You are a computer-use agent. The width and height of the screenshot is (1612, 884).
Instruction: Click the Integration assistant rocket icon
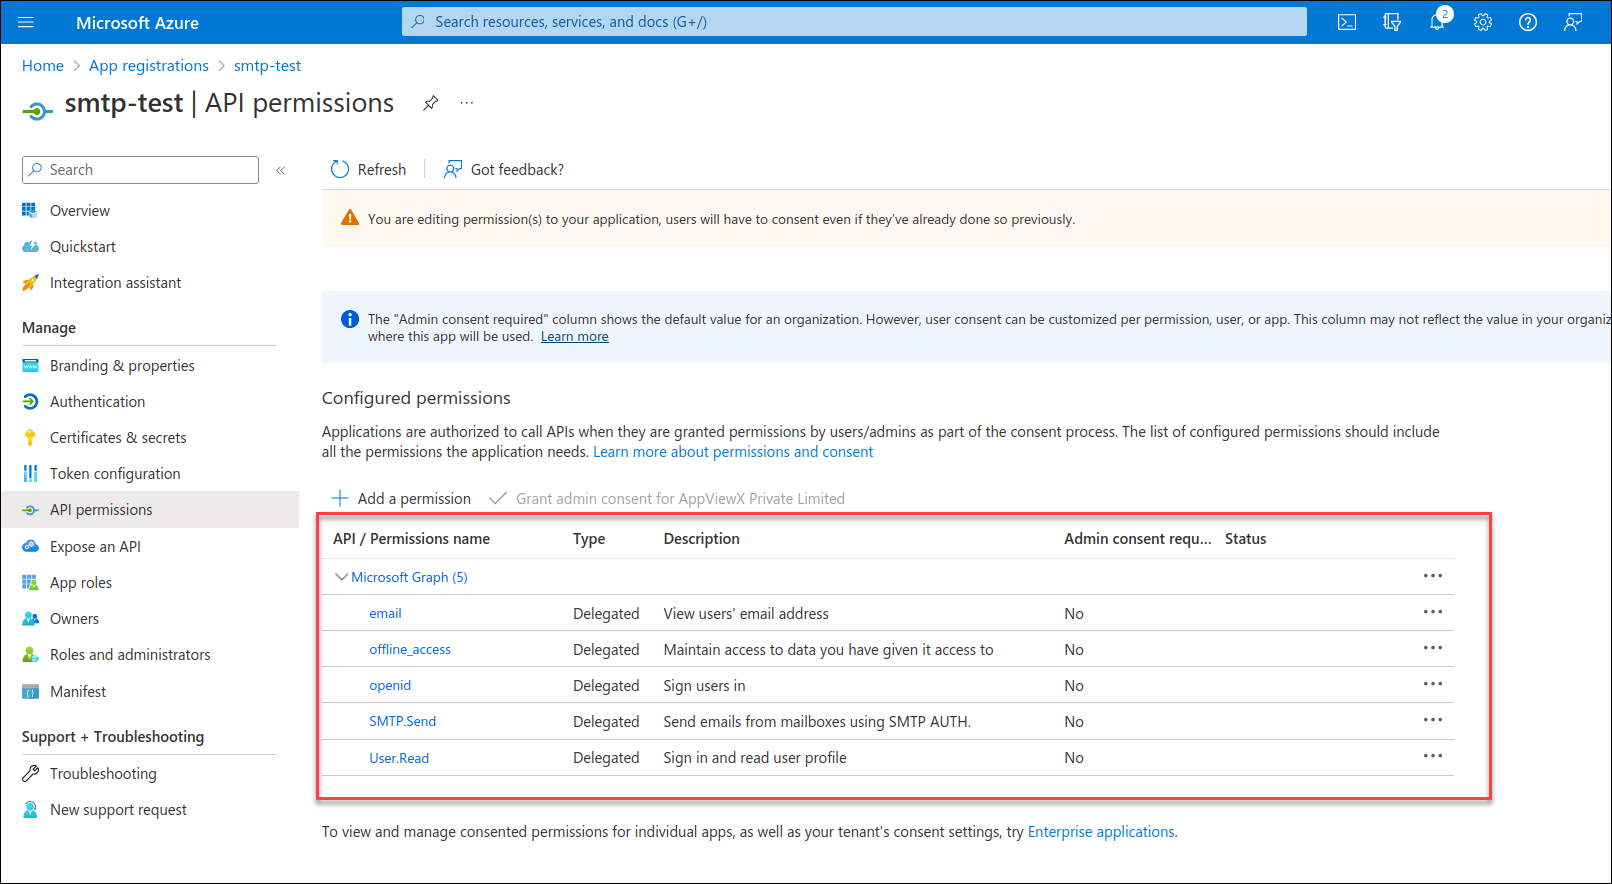click(30, 282)
